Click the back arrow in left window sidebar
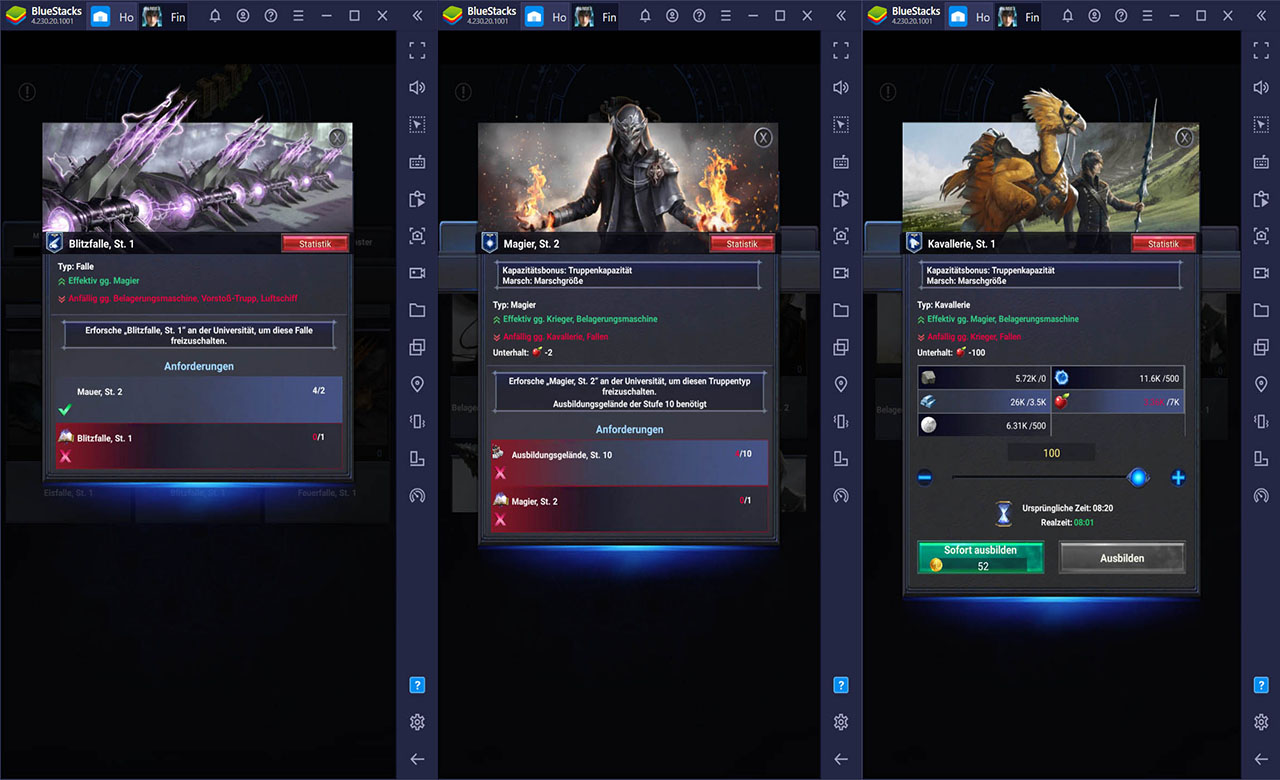Viewport: 1280px width, 780px height. tap(417, 759)
